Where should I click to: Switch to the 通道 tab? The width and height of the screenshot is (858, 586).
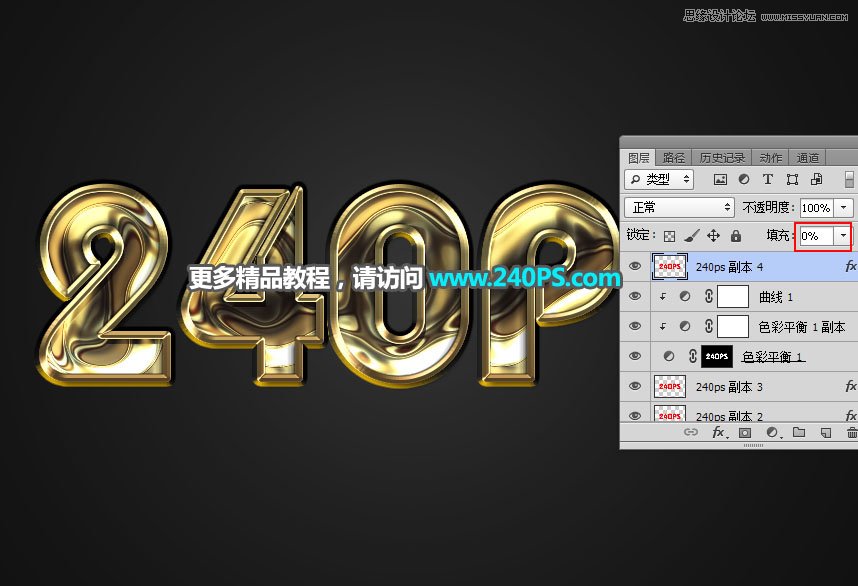coord(808,158)
